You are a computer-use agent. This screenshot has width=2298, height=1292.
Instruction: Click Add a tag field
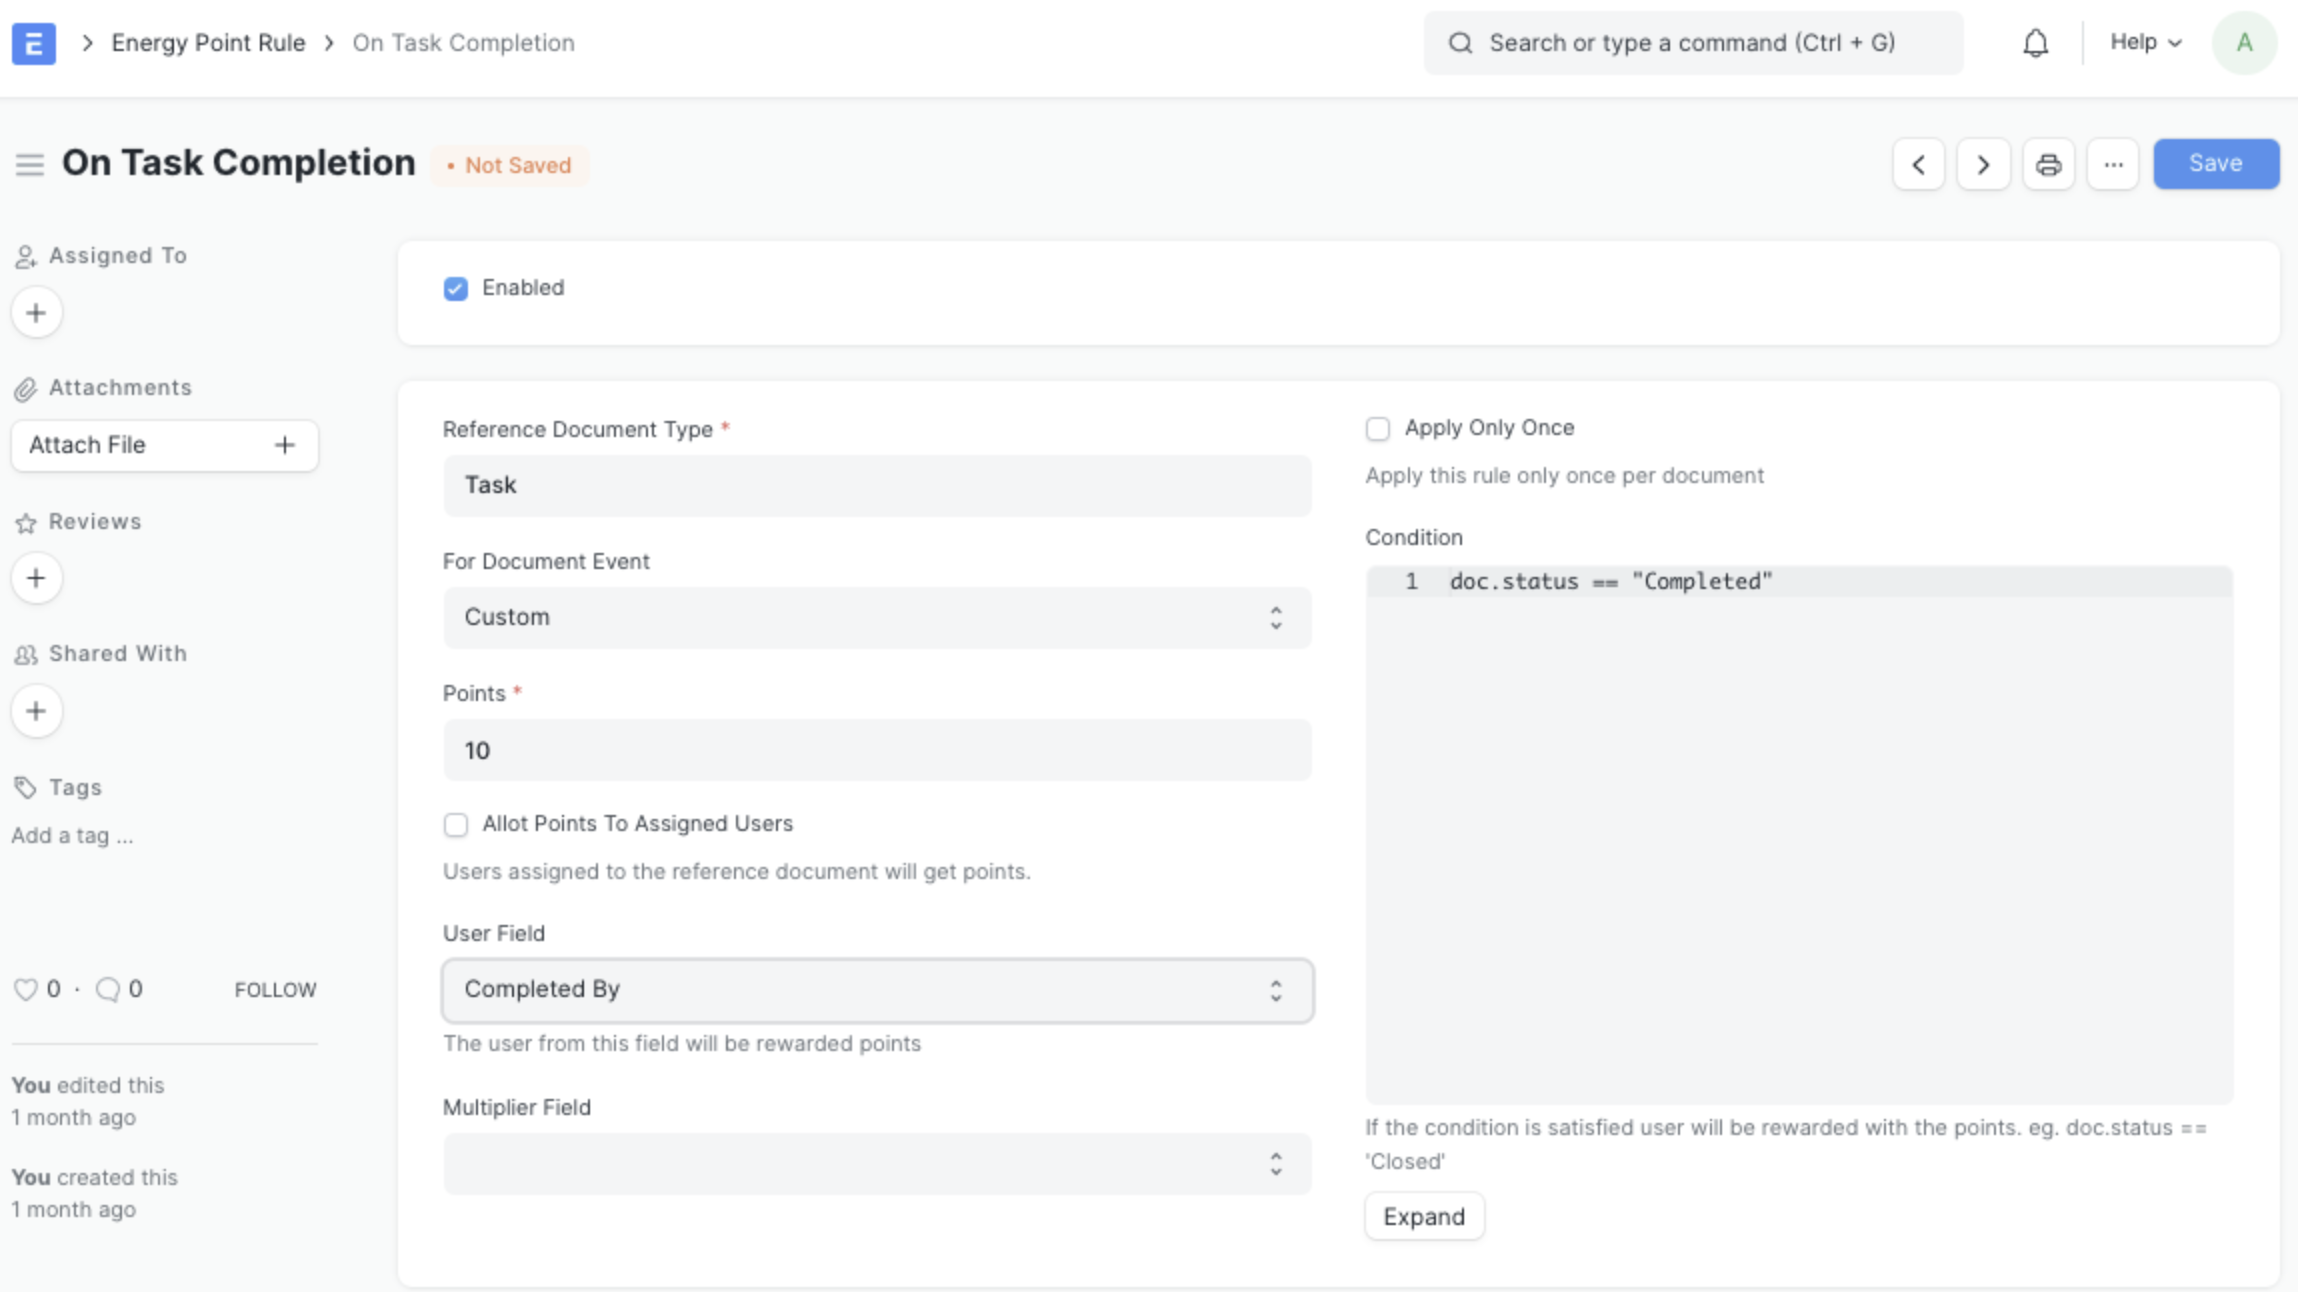point(72,835)
